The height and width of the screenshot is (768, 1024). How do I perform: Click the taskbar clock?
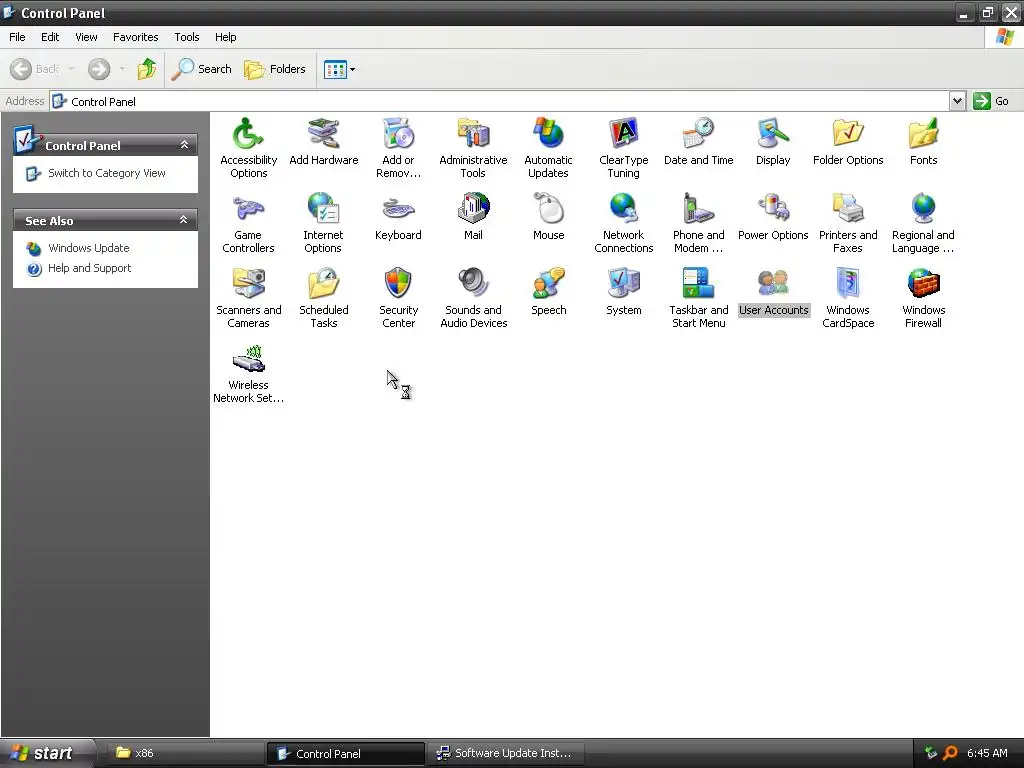tap(987, 753)
